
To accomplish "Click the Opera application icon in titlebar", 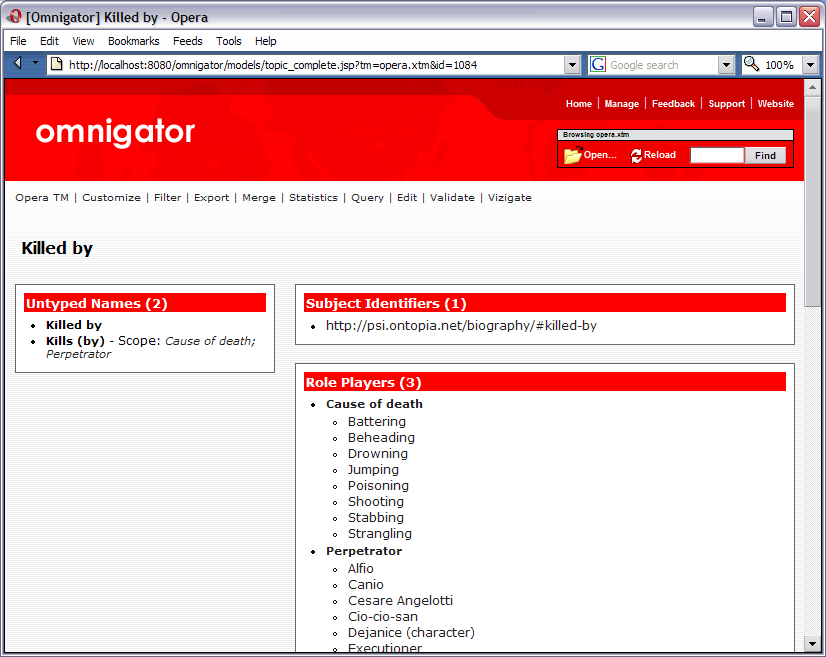I will pyautogui.click(x=13, y=15).
